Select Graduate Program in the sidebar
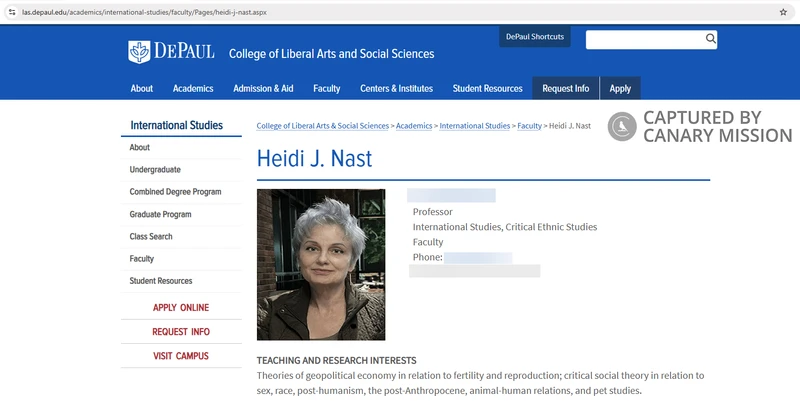The width and height of the screenshot is (800, 405). coord(160,214)
